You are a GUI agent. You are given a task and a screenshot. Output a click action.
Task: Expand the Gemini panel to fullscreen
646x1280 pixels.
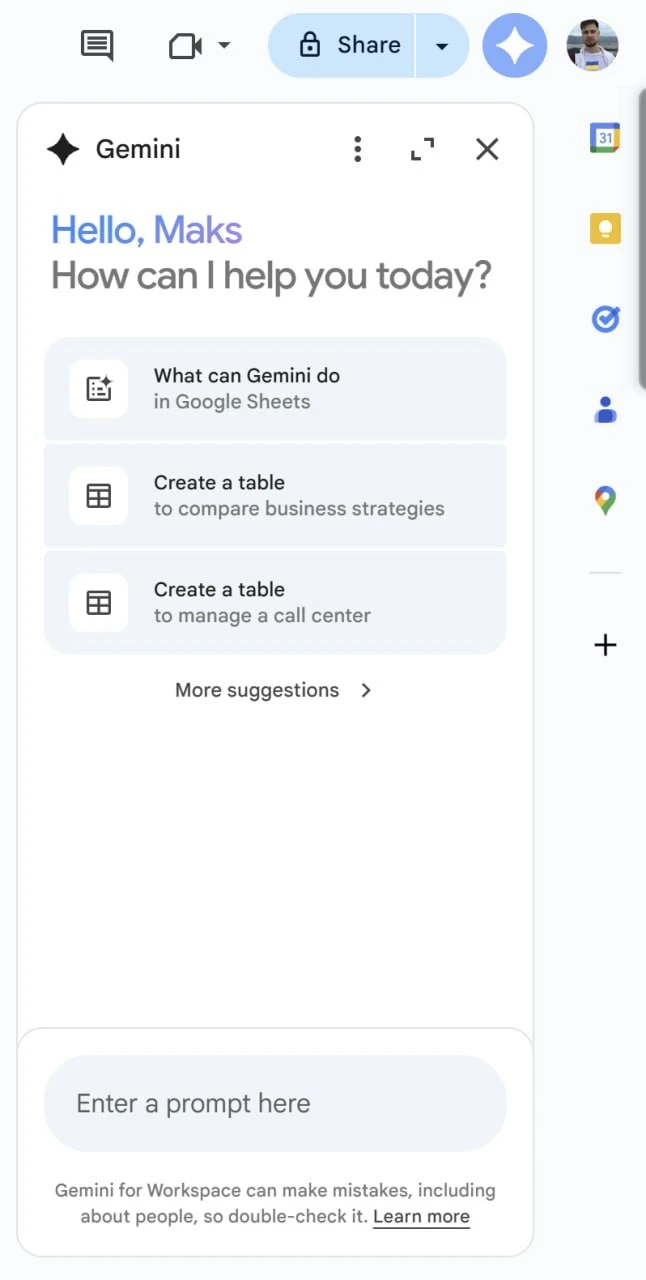[x=423, y=150]
